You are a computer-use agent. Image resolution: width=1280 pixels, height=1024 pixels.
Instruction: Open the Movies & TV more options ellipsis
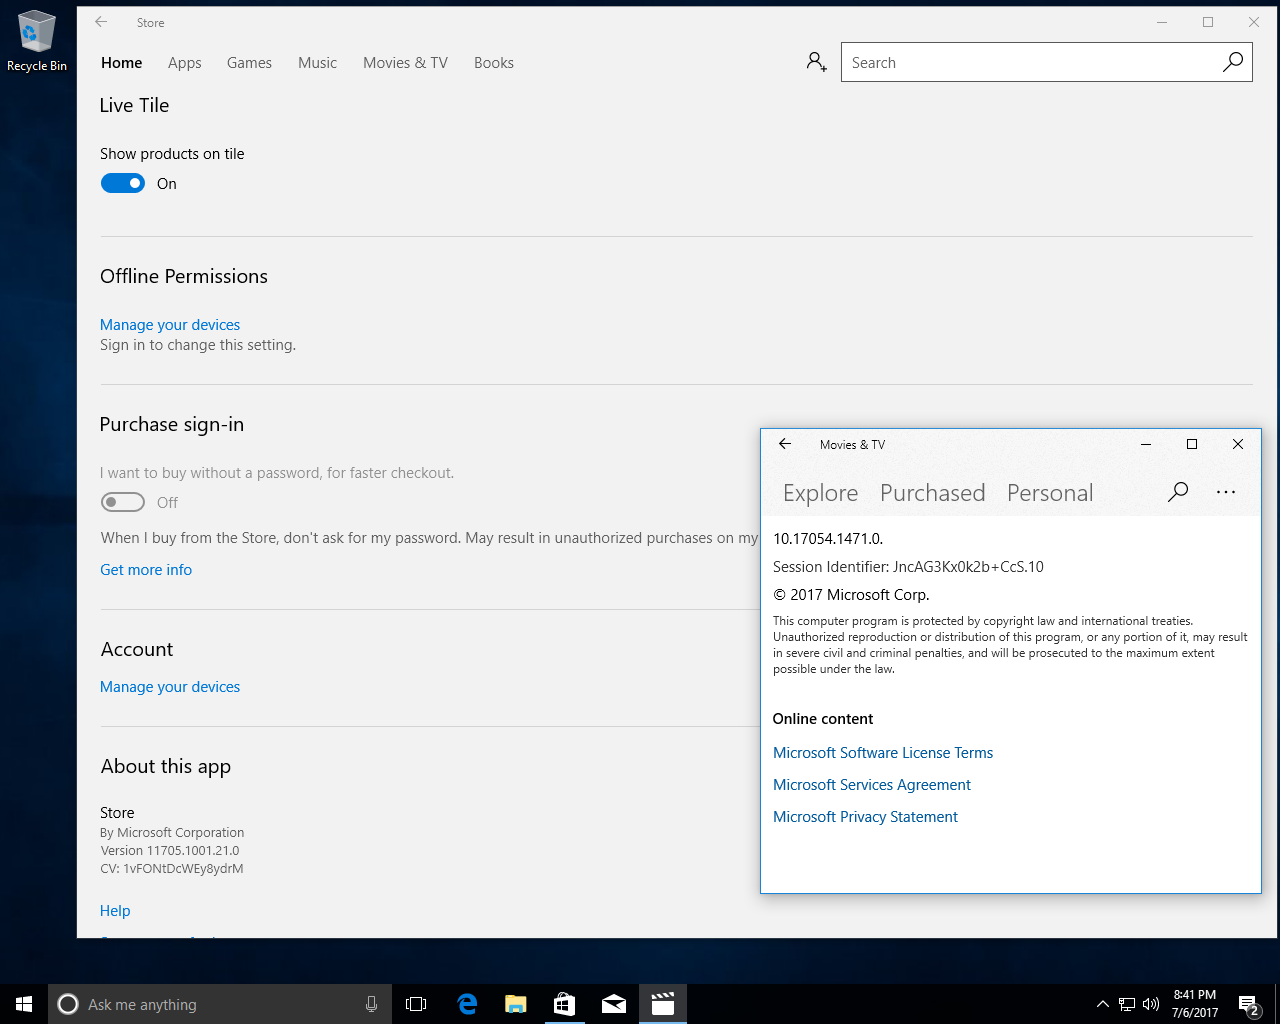coord(1226,492)
